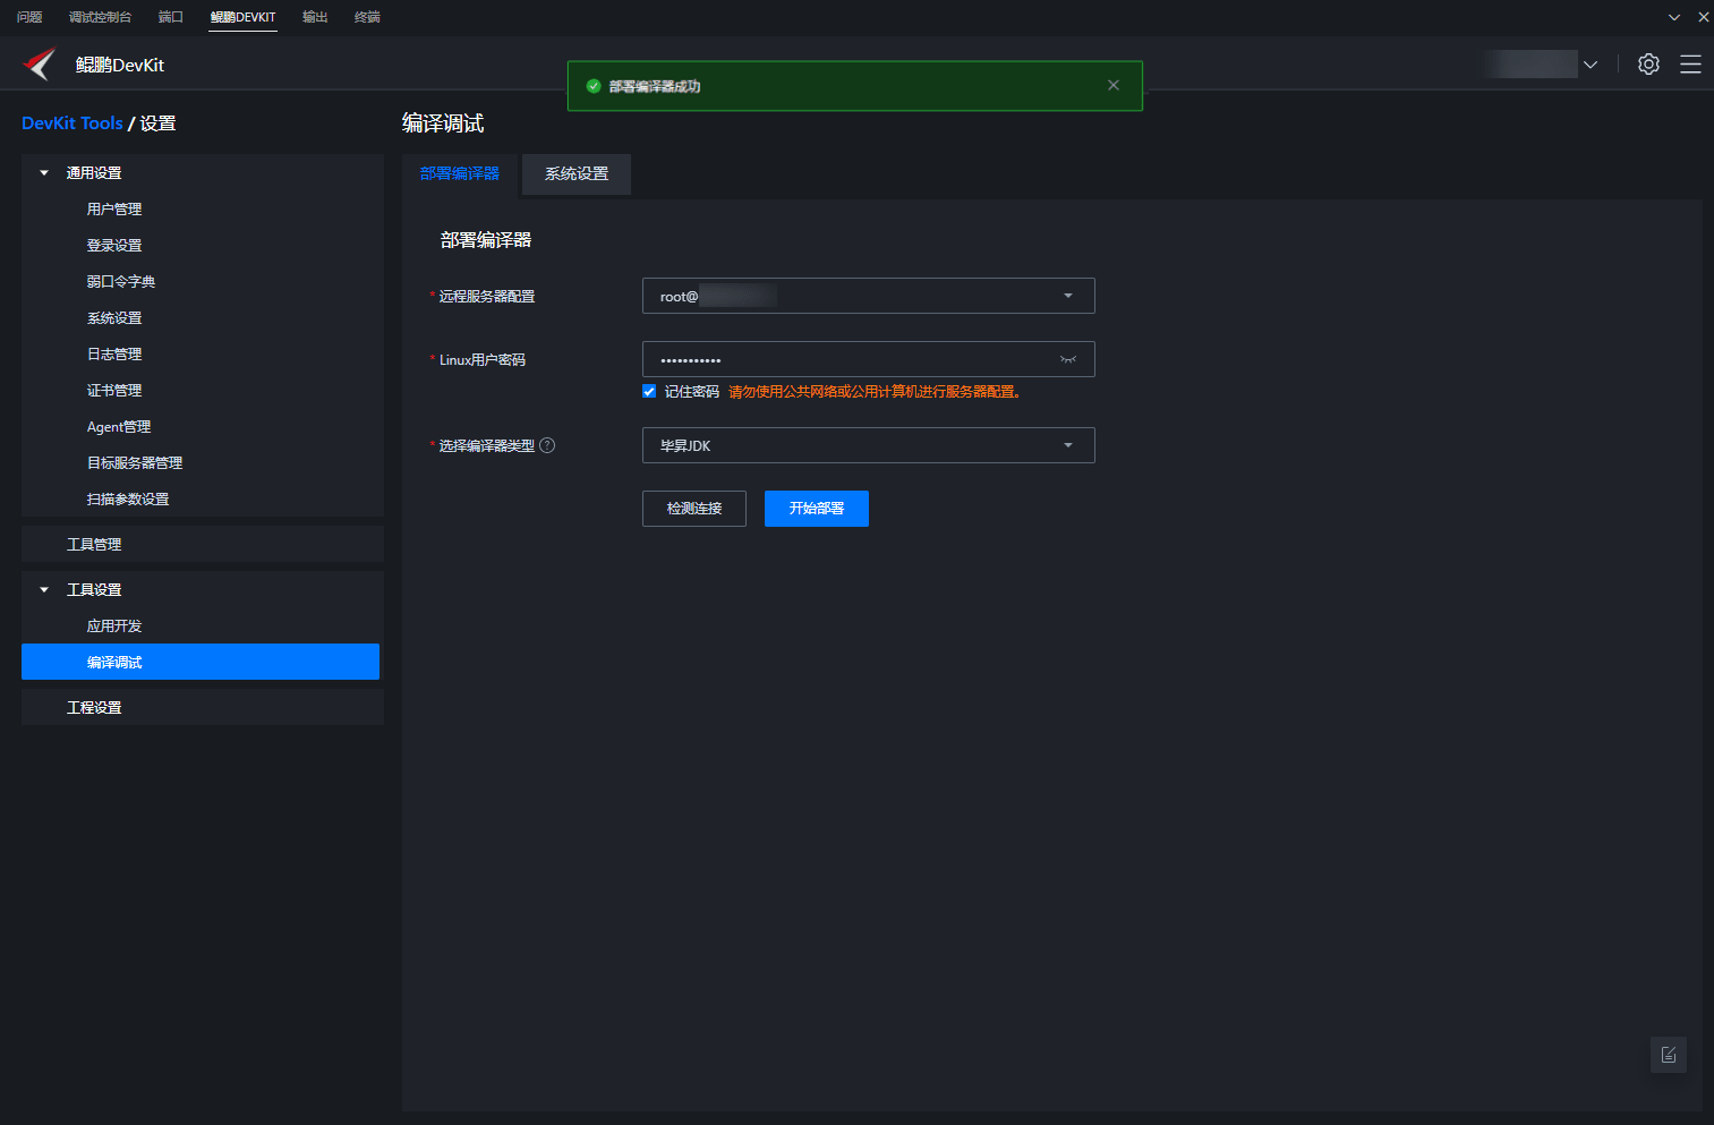Select the highlighted 编译调试 sidebar item

click(x=200, y=662)
